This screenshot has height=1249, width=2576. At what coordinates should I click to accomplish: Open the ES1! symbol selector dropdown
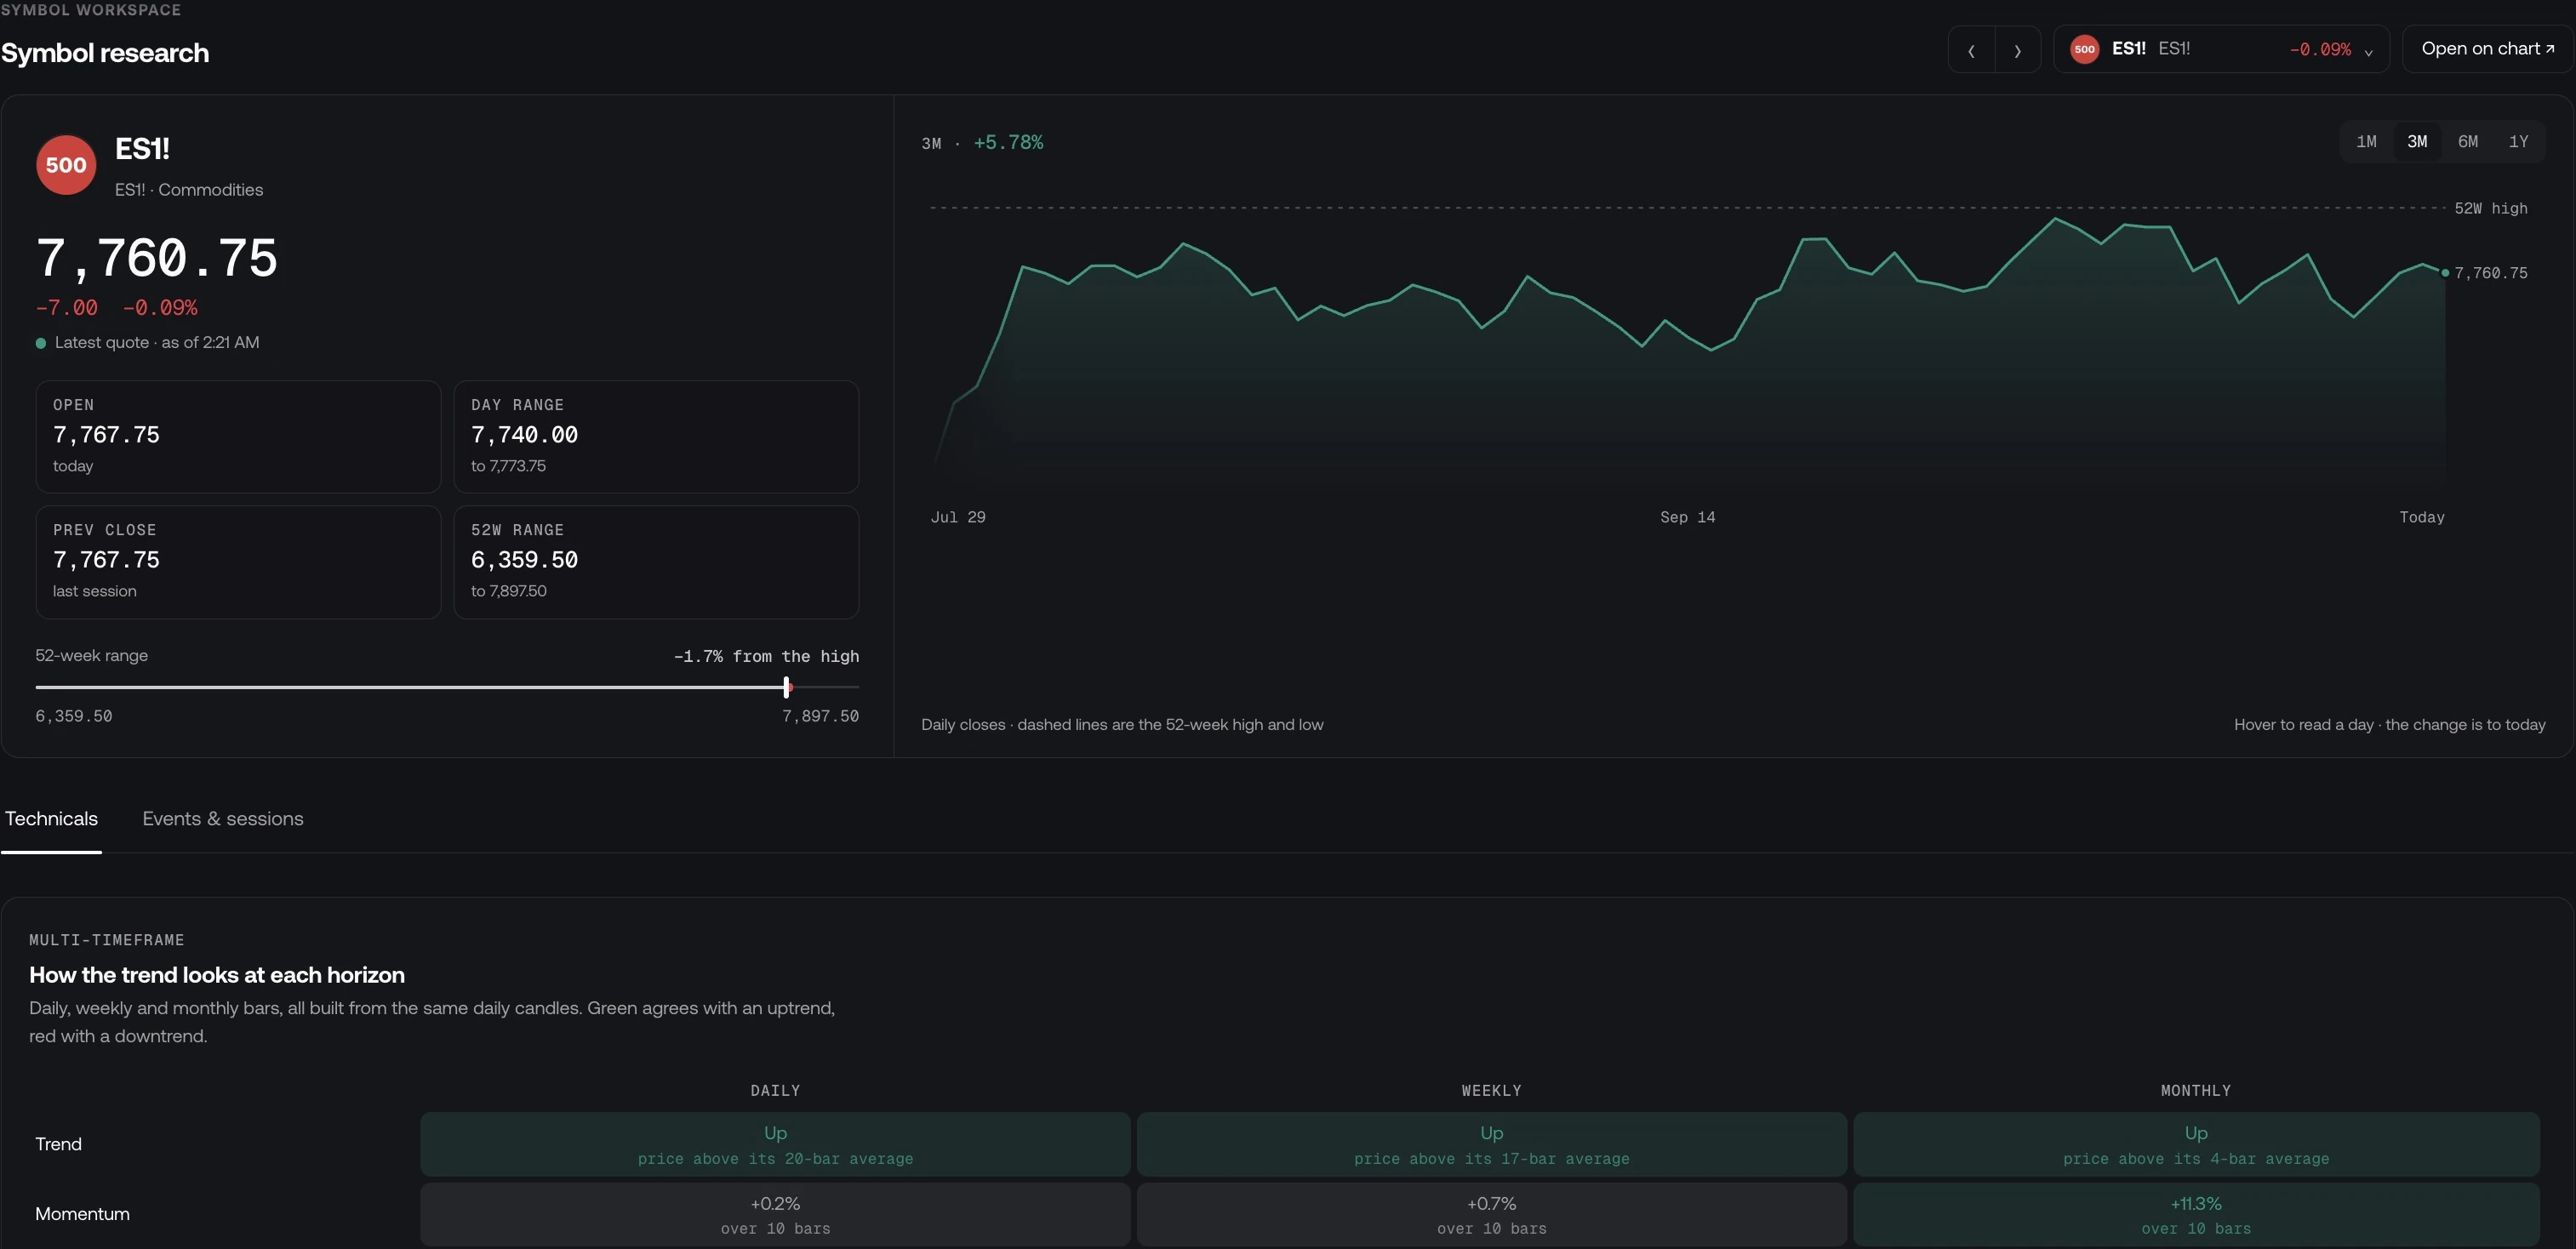click(2221, 49)
